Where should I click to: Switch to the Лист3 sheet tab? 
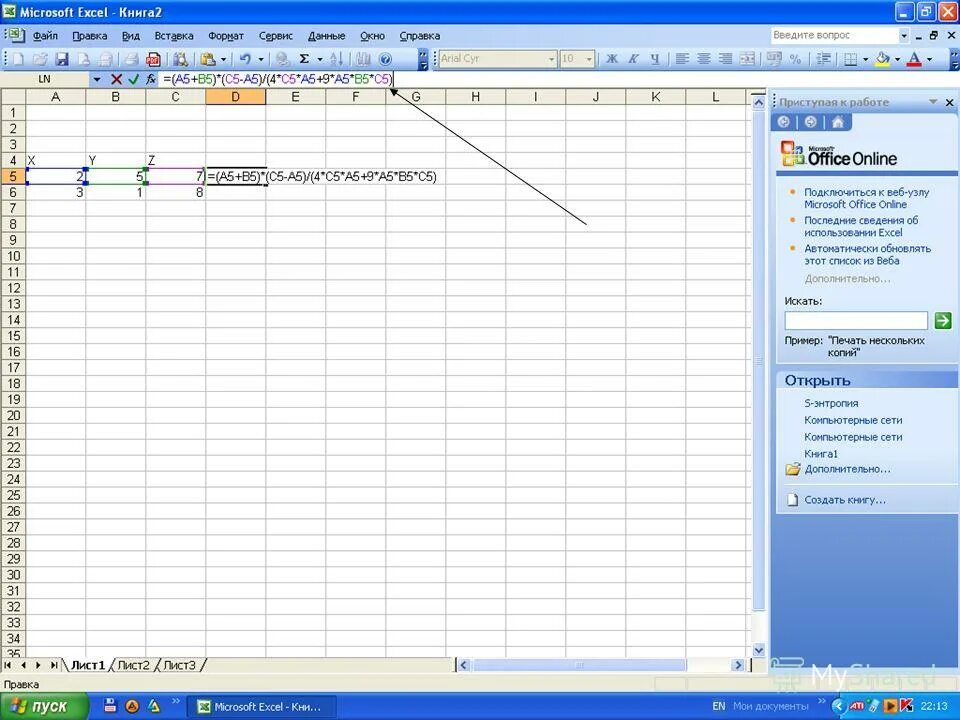pos(179,665)
